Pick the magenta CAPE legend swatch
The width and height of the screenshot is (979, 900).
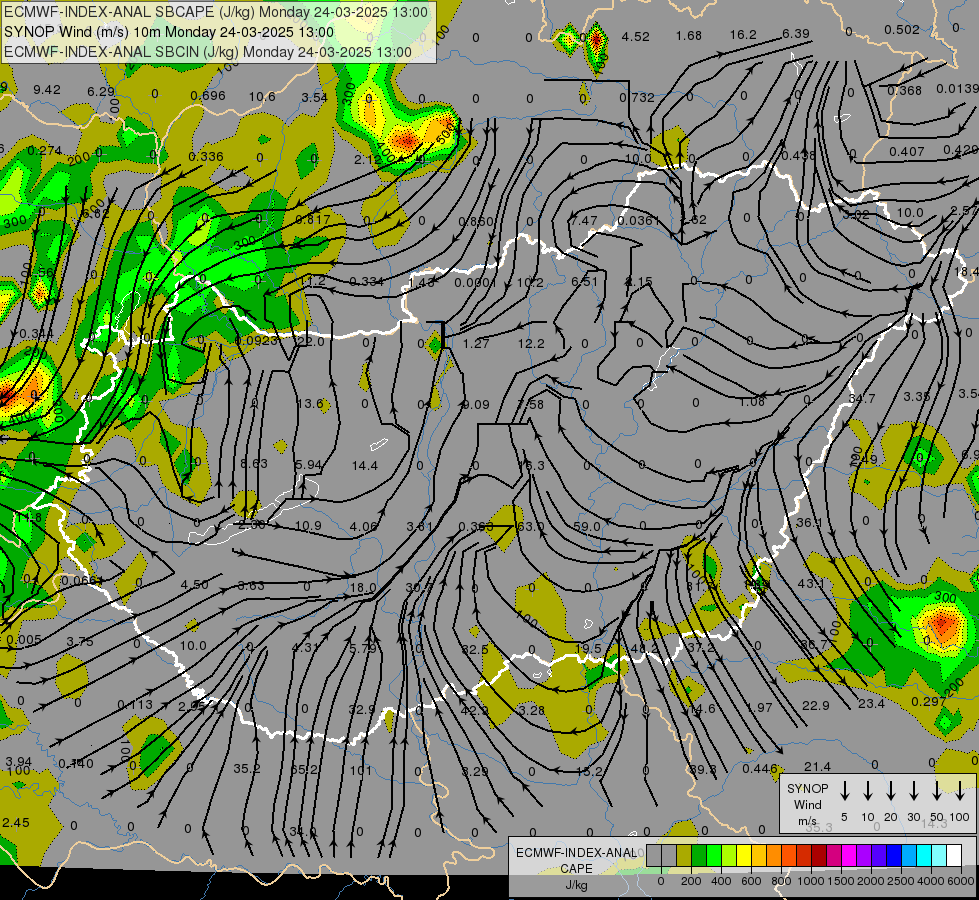[849, 856]
